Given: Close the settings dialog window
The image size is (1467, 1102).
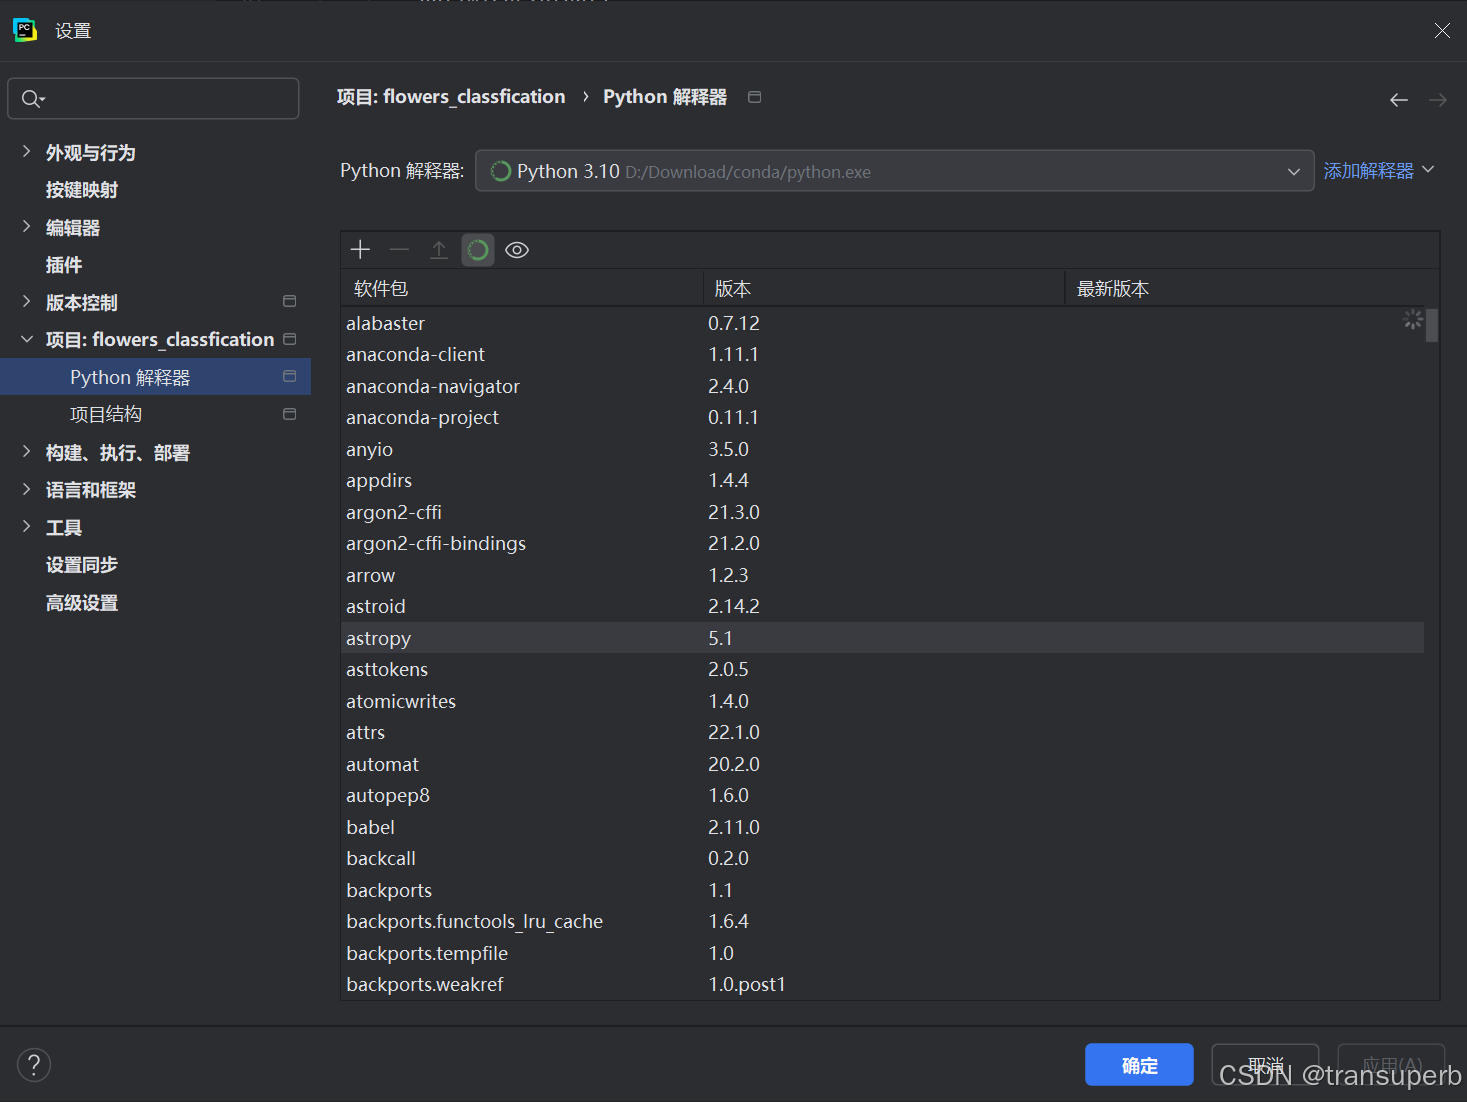Looking at the screenshot, I should click(1442, 31).
